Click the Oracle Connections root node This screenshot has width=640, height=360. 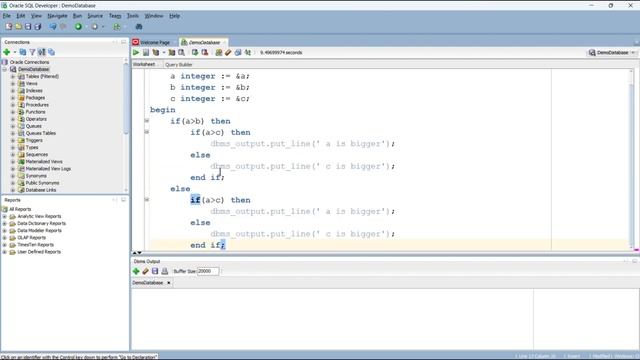tap(29, 62)
